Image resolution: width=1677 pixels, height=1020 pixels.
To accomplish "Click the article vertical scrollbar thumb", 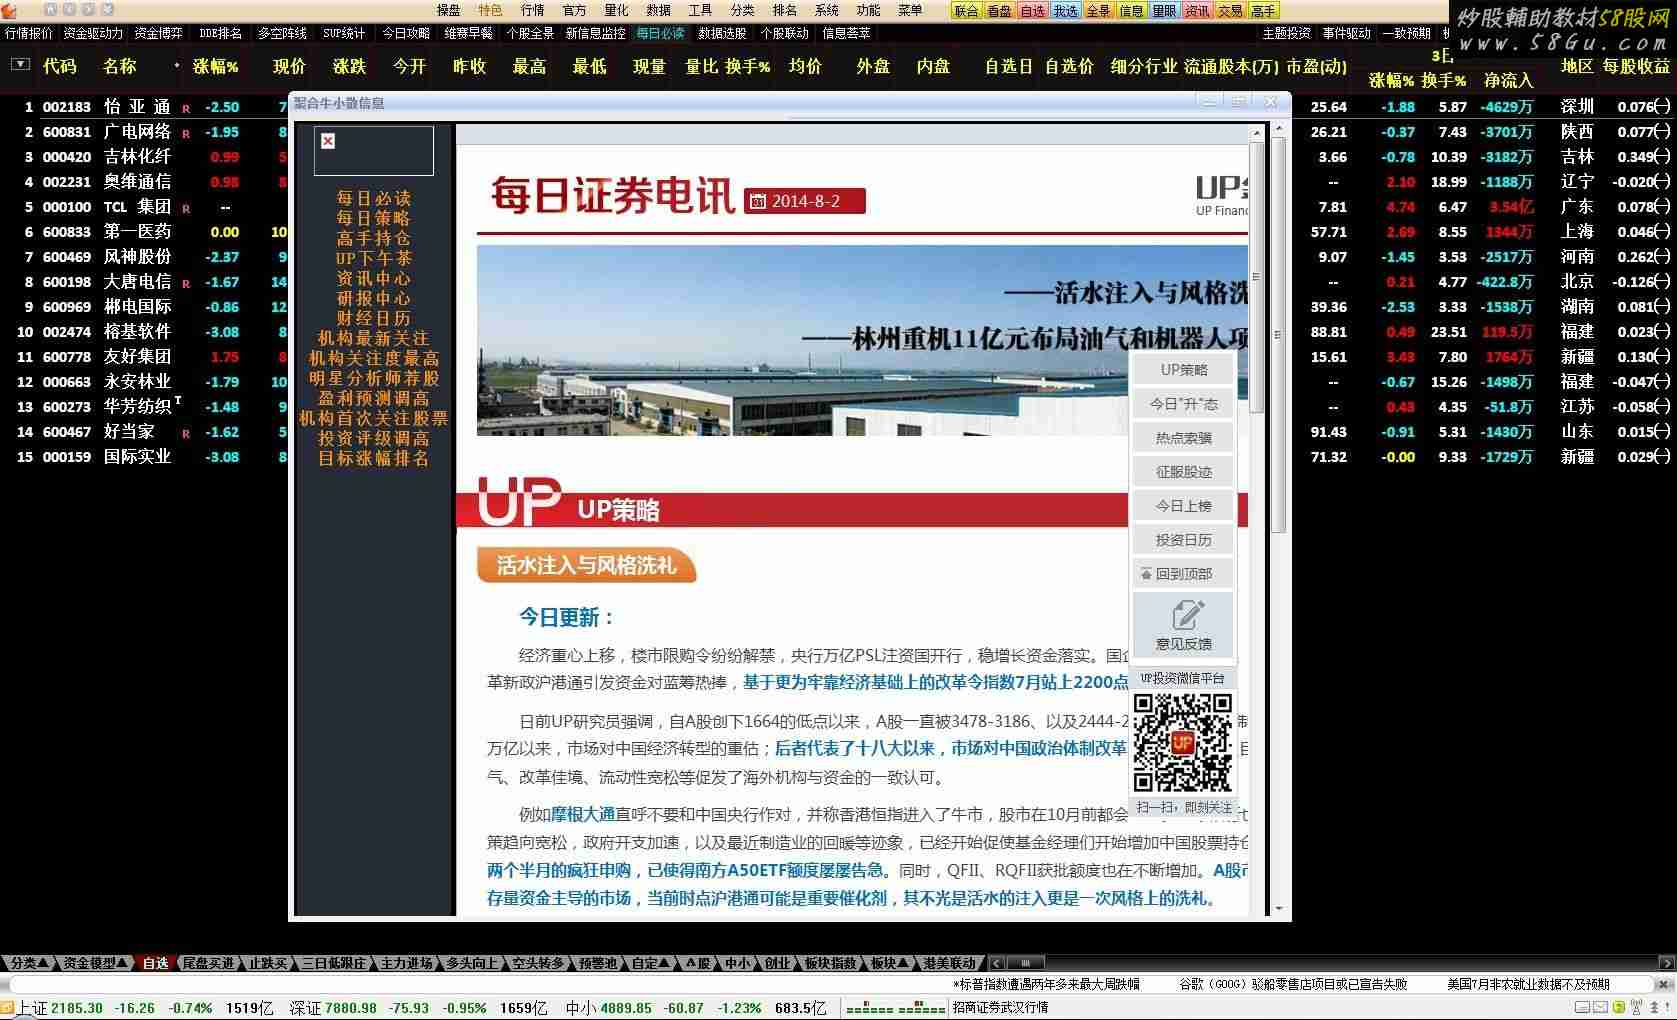I will [1256, 275].
